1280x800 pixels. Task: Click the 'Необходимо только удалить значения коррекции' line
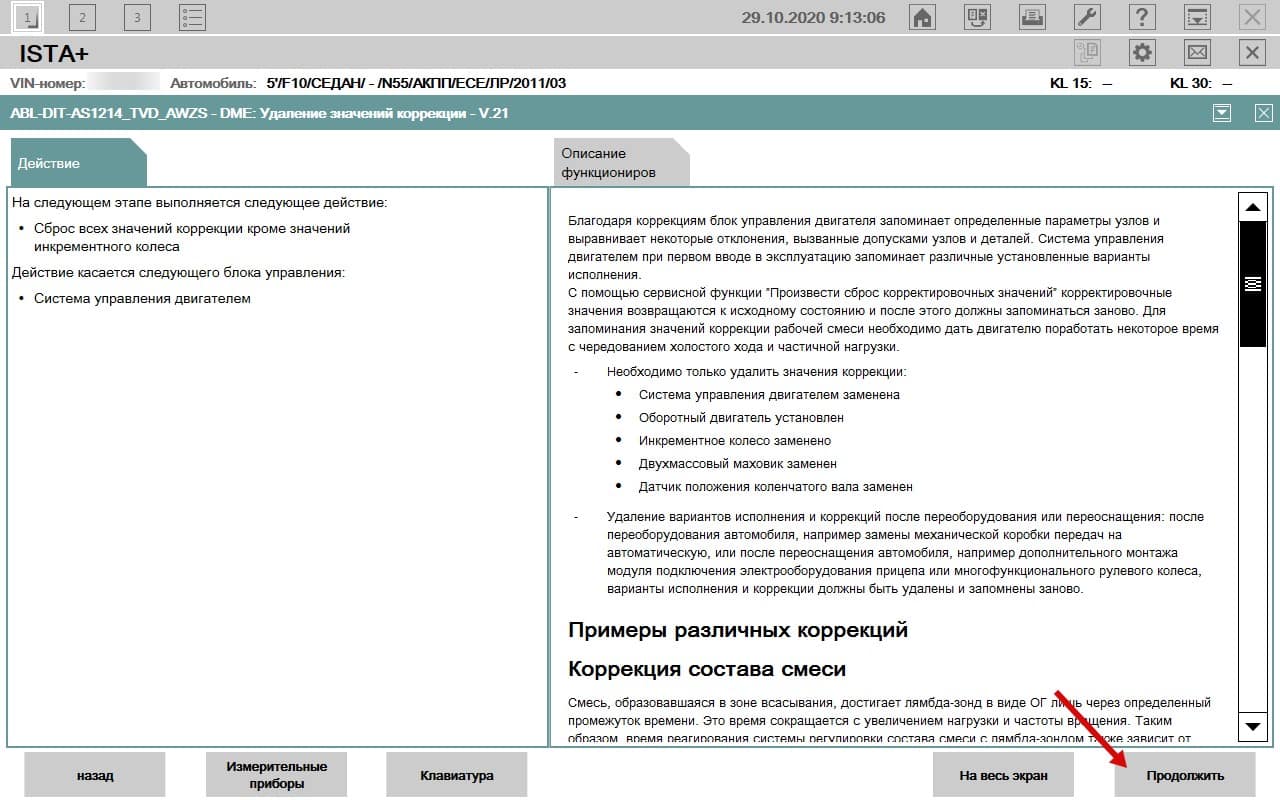[x=756, y=371]
